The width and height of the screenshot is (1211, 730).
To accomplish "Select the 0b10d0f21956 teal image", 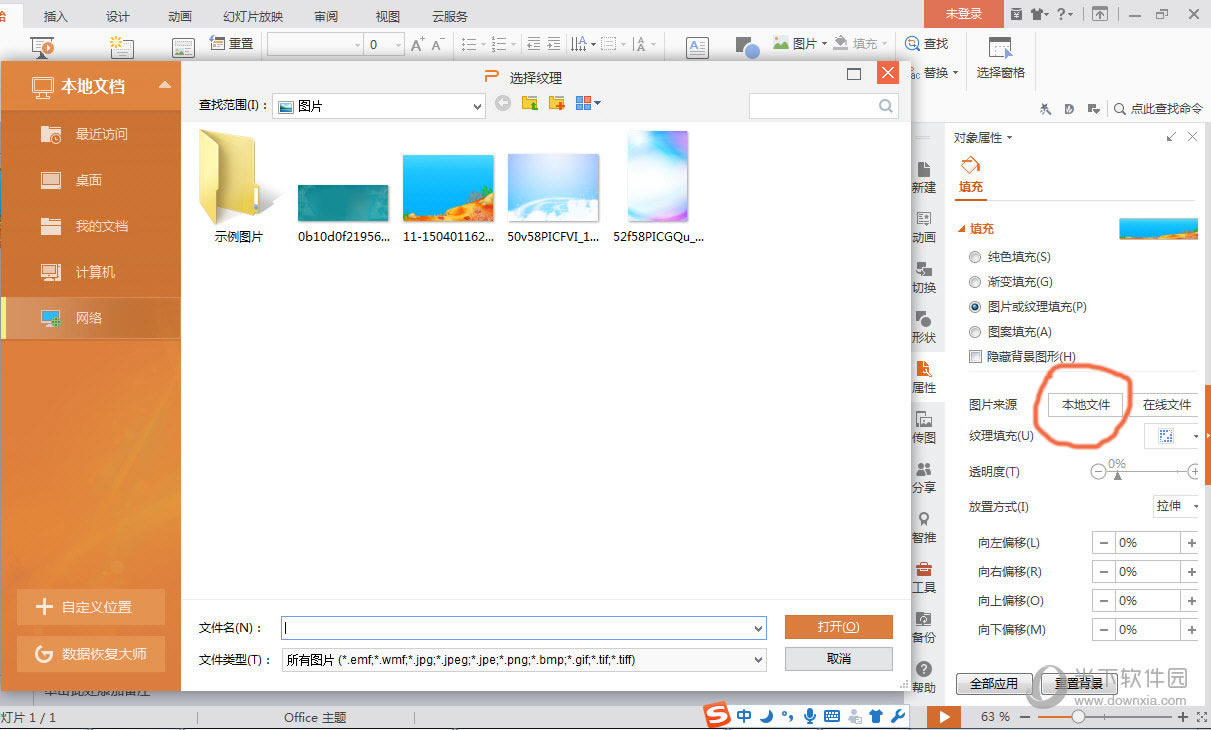I will (343, 213).
